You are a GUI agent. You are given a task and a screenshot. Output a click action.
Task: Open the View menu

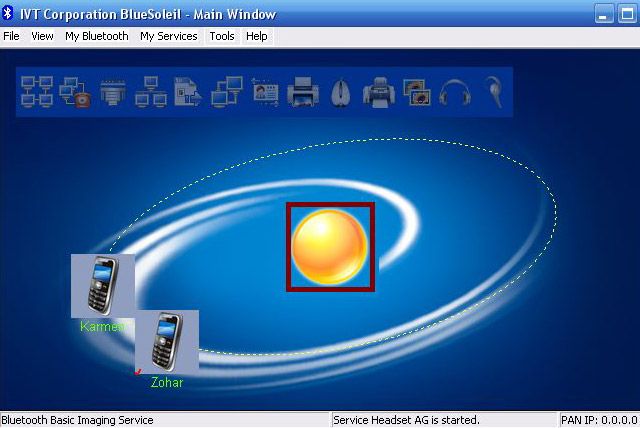(x=42, y=36)
